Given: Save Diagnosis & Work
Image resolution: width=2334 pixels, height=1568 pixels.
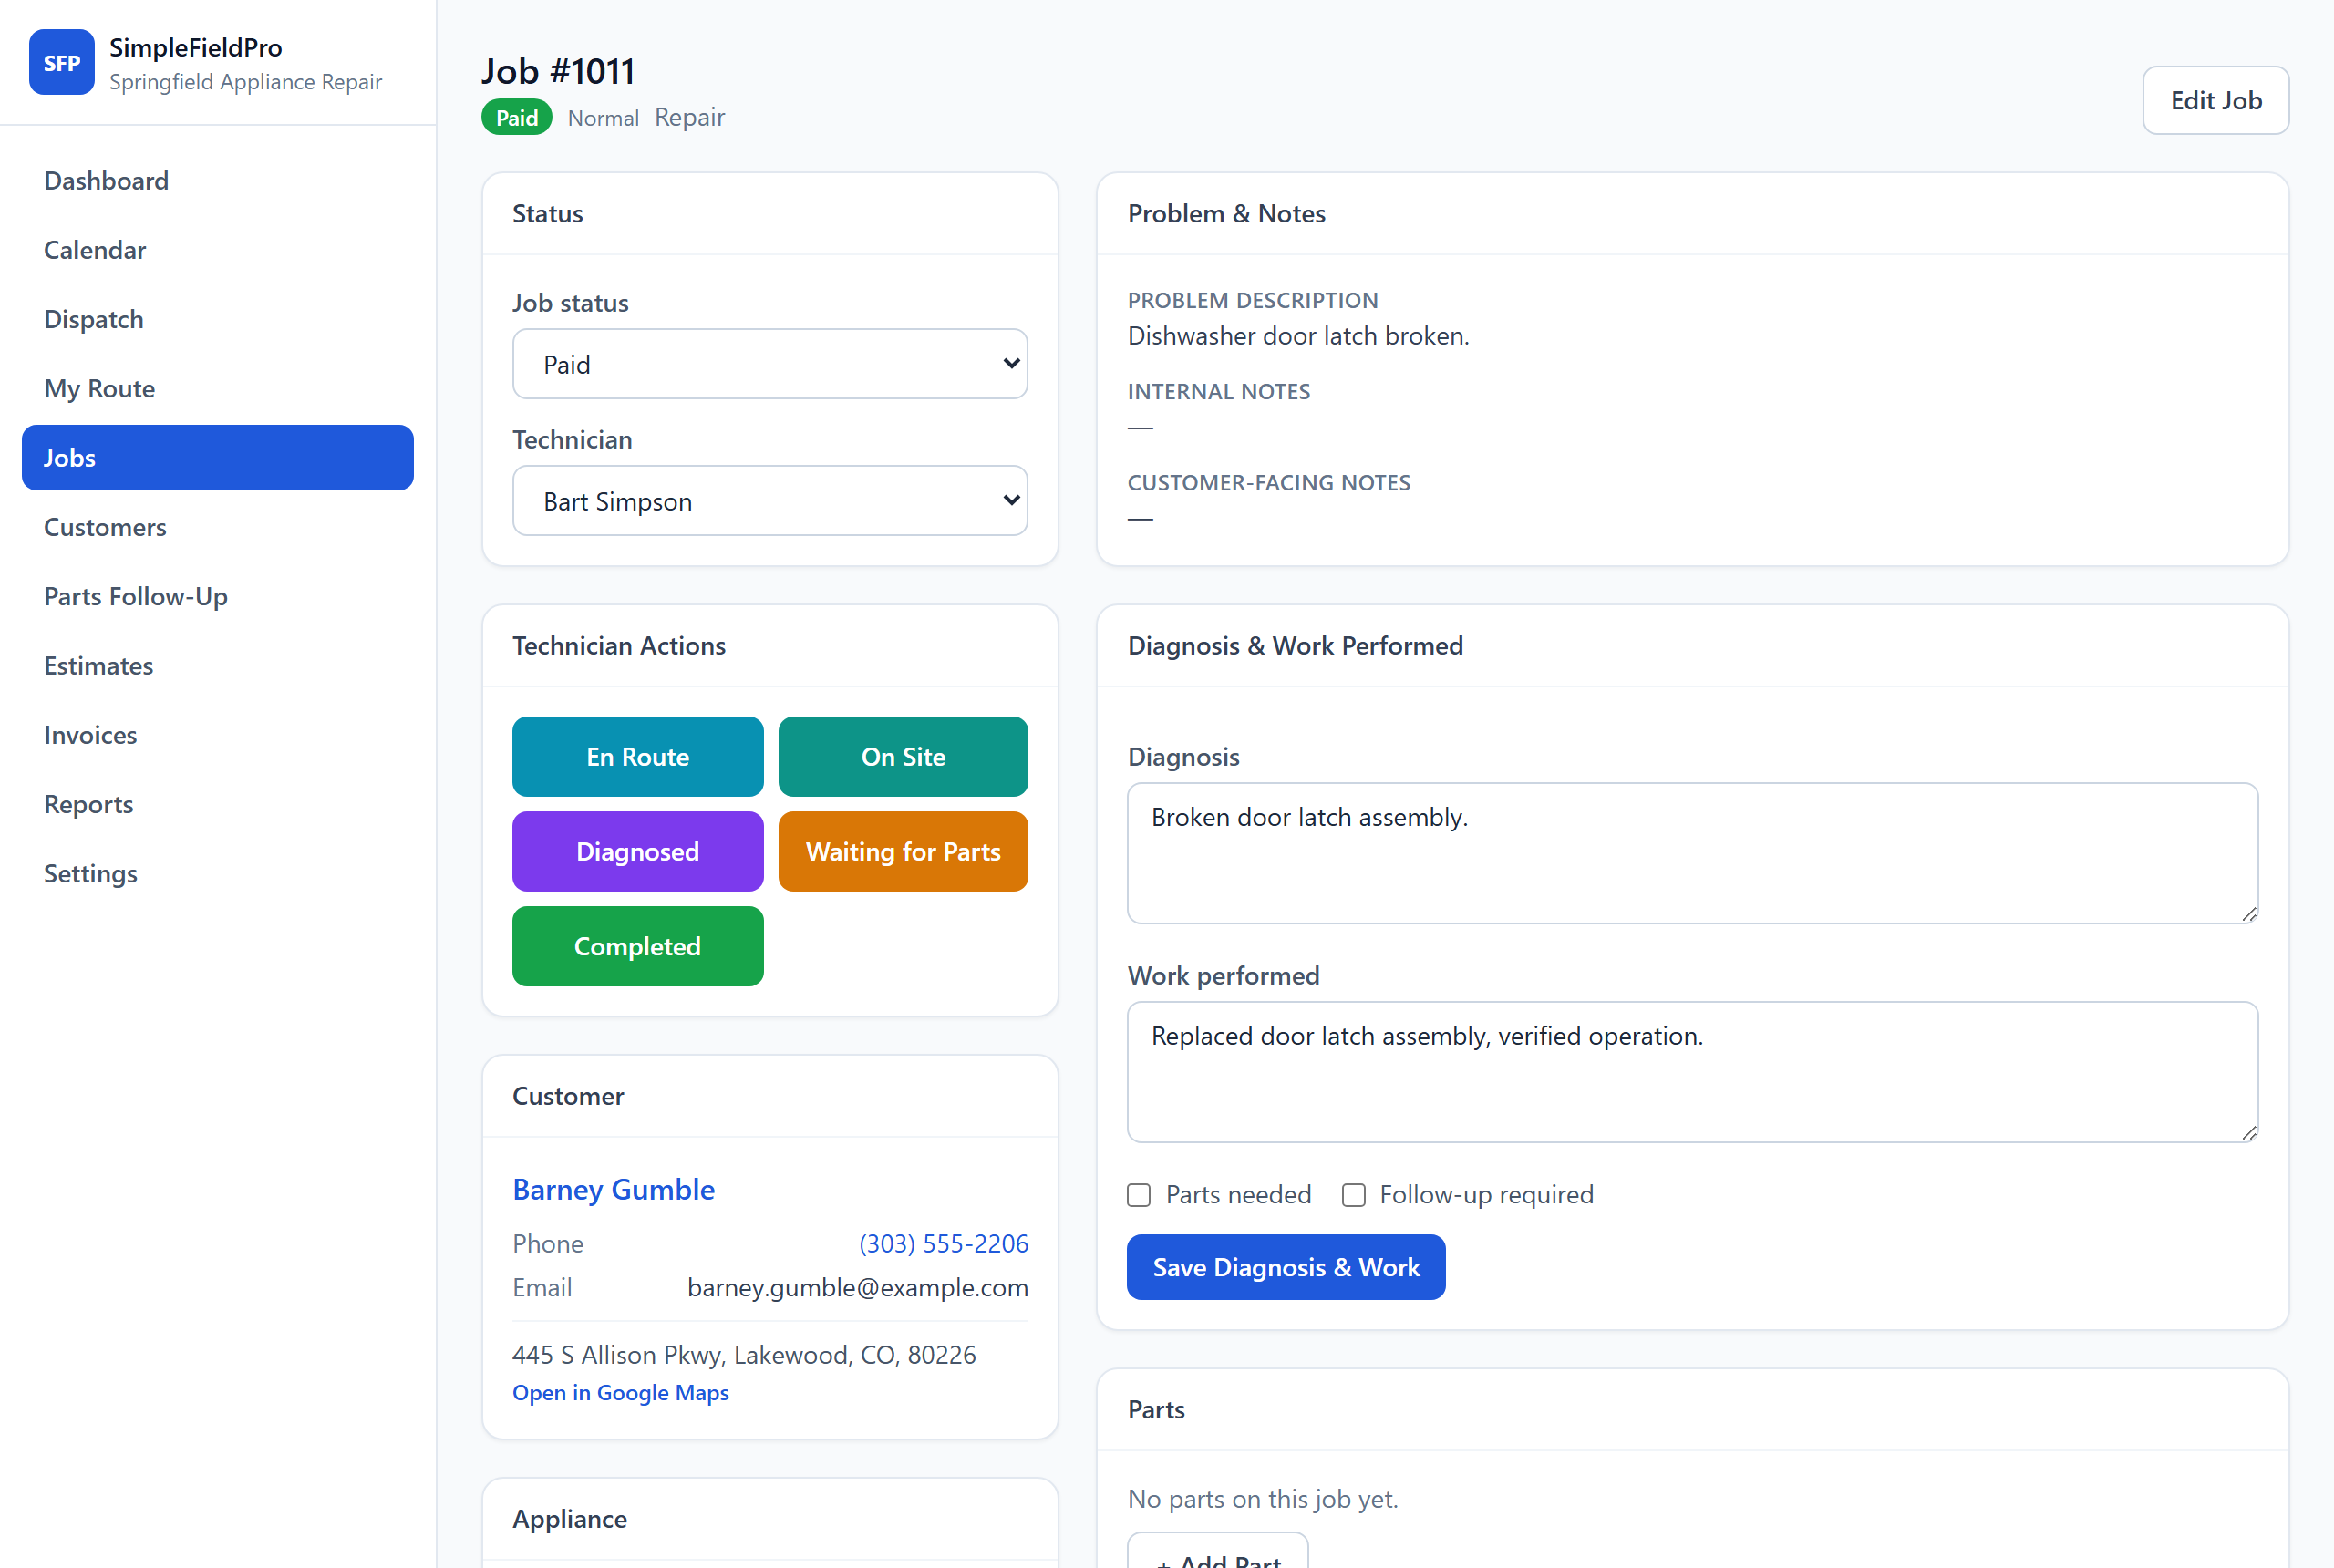Looking at the screenshot, I should click(x=1286, y=1267).
